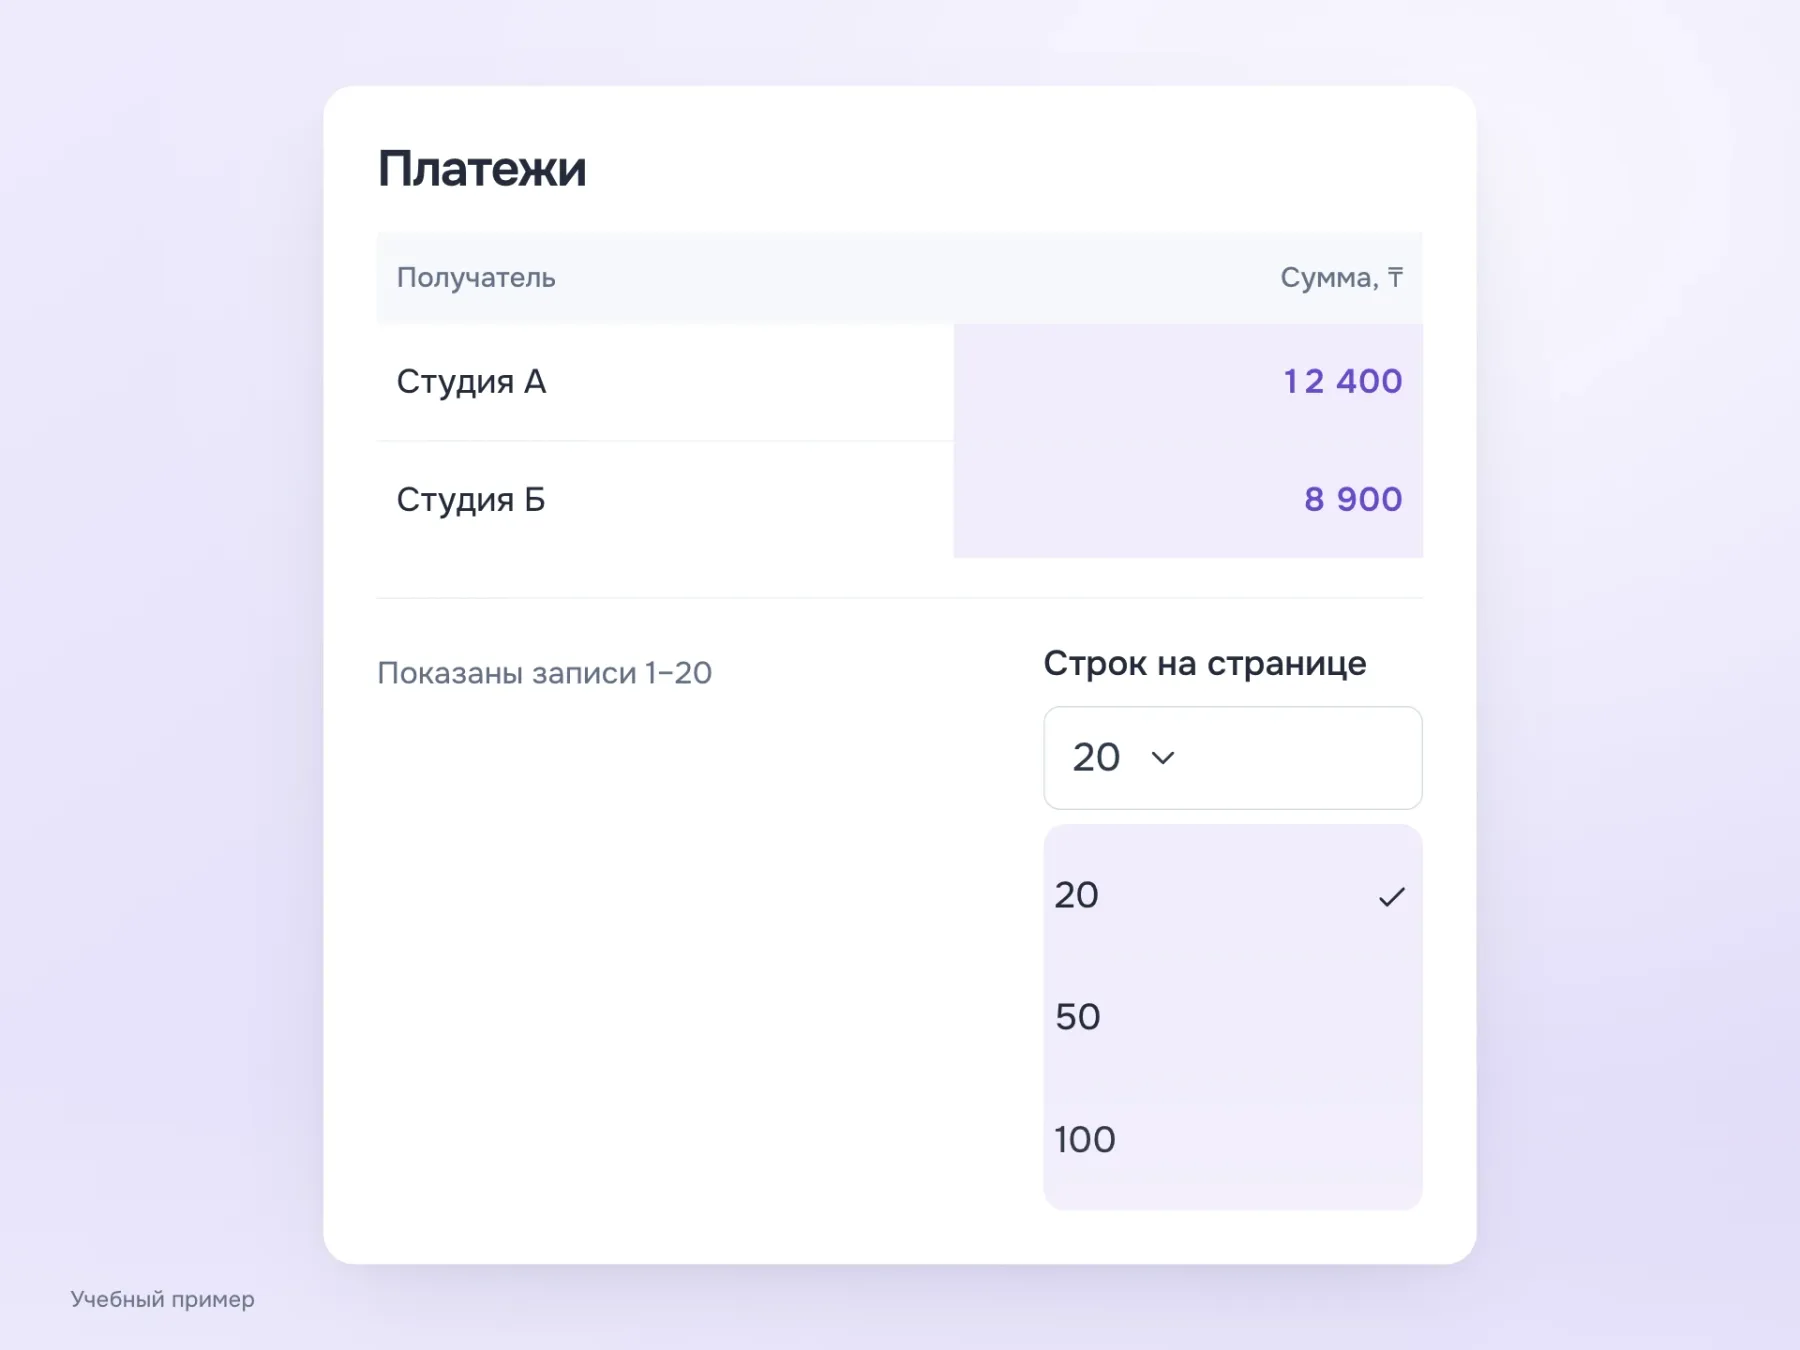Viewport: 1800px width, 1350px height.
Task: Click the Показаны записи 1–20 status text
Action: coord(544,673)
